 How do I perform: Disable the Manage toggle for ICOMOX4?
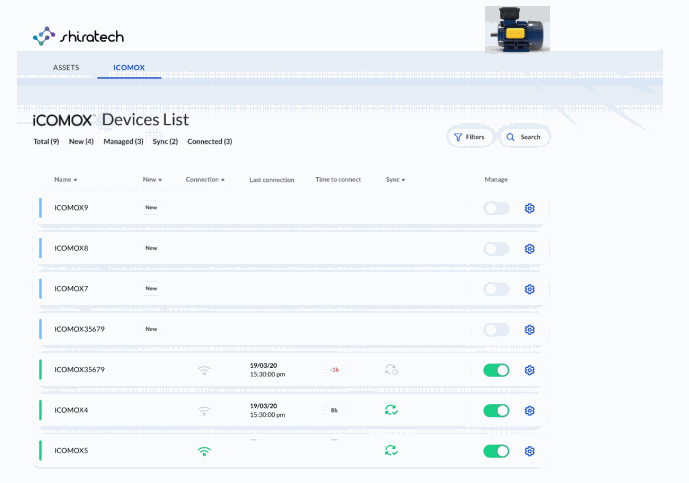coord(496,410)
